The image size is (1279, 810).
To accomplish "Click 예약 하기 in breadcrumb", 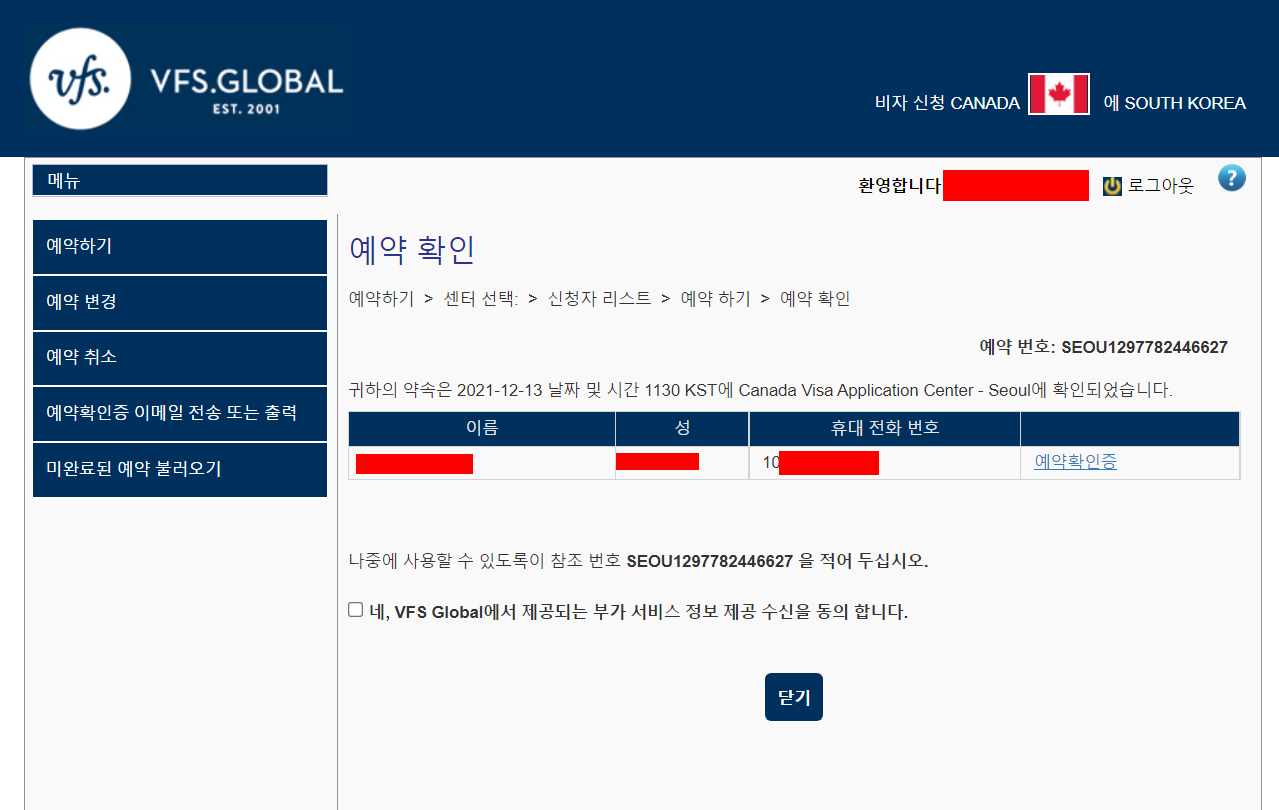I will (715, 299).
